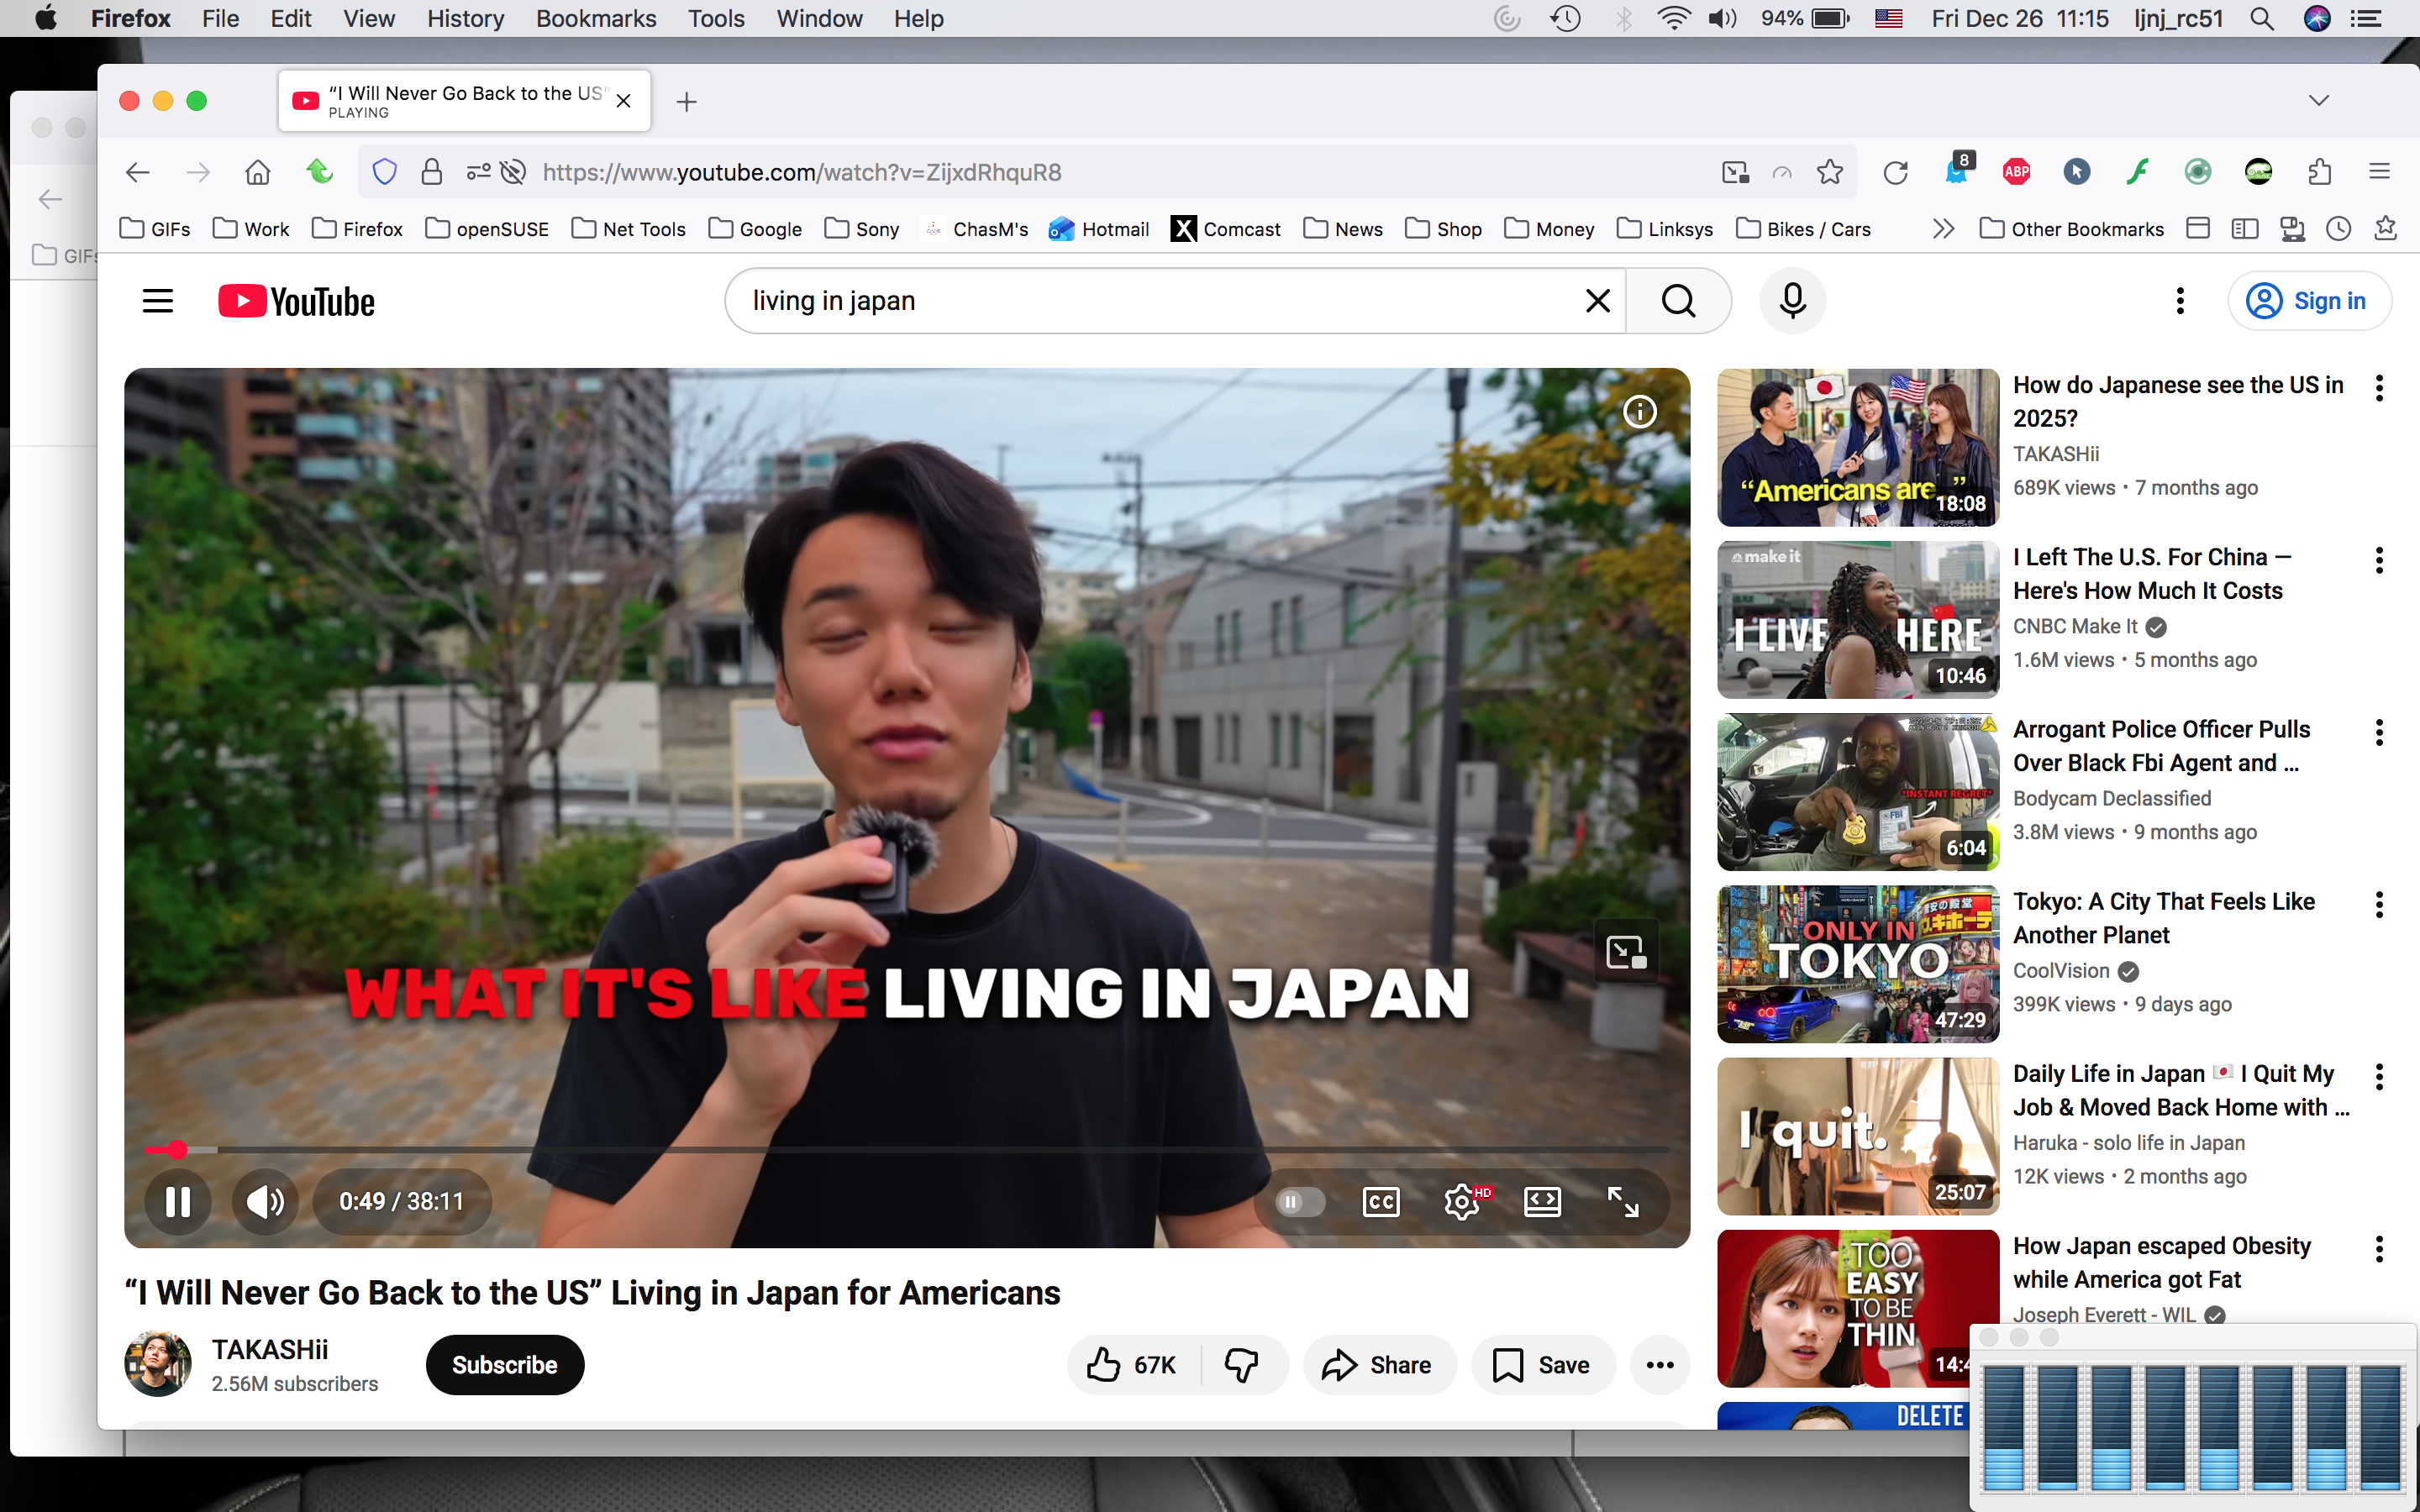Open the player quality settings gear

pyautogui.click(x=1462, y=1201)
